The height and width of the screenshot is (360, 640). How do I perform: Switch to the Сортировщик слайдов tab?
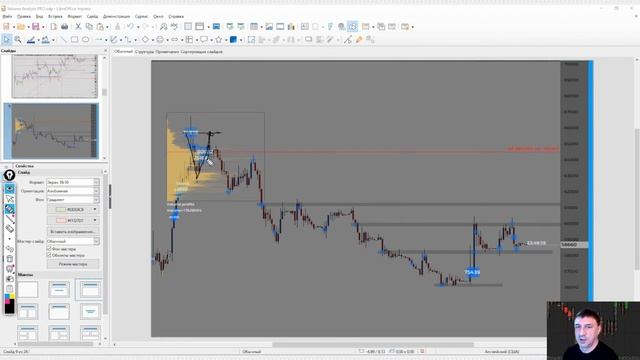click(x=202, y=52)
